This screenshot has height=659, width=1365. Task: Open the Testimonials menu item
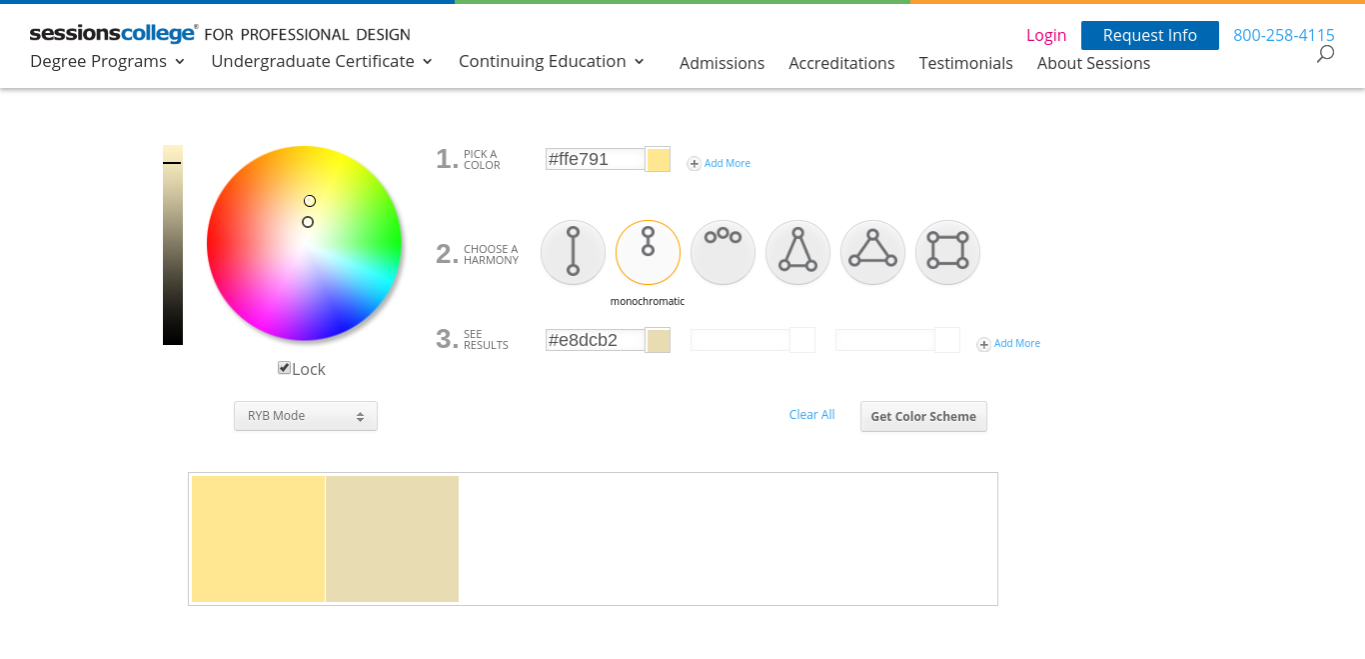965,63
